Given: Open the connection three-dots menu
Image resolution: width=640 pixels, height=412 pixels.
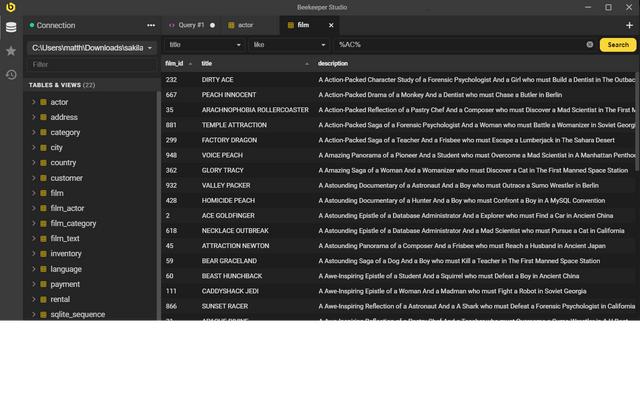Looking at the screenshot, I should pos(151,25).
